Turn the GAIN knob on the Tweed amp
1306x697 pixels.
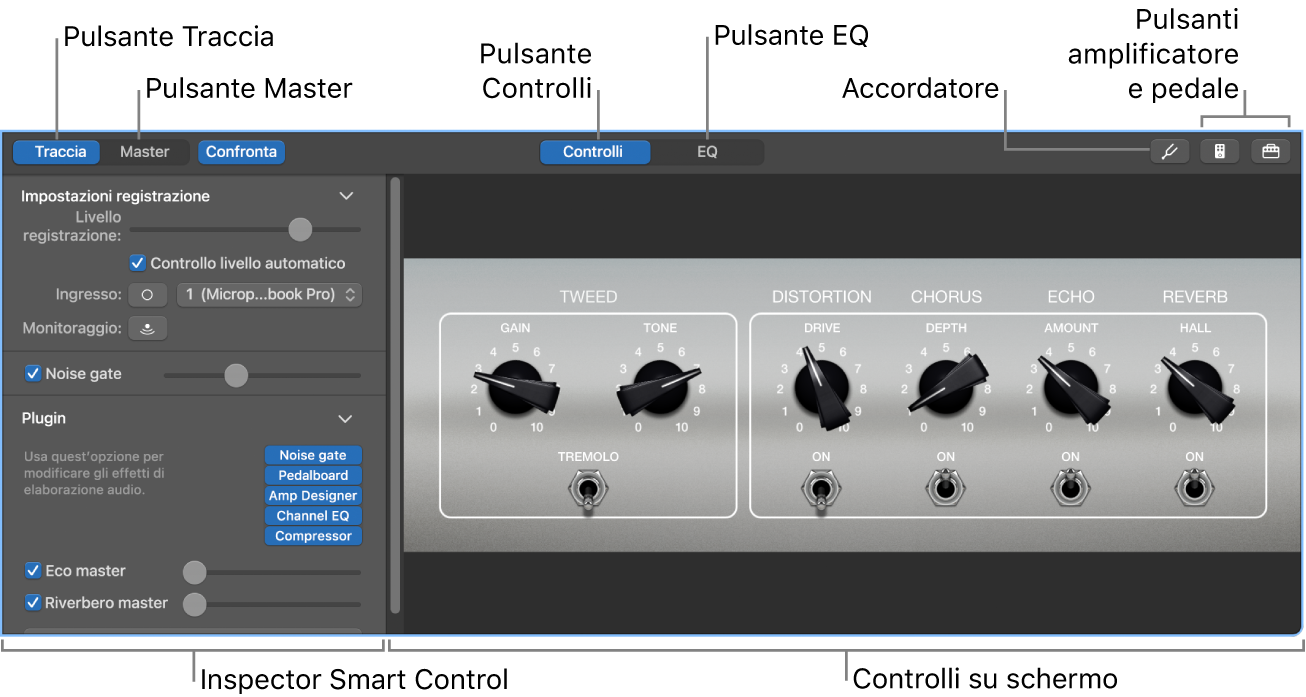click(517, 387)
